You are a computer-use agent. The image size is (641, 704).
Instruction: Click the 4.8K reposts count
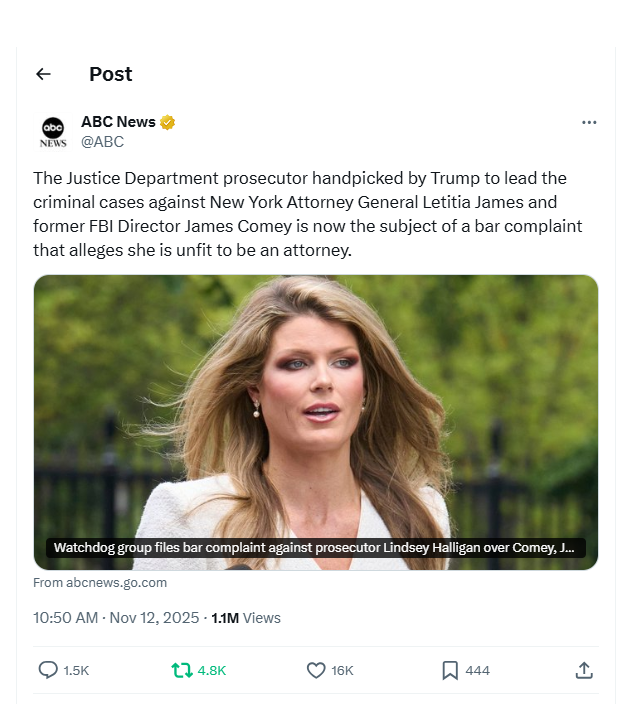pos(212,670)
